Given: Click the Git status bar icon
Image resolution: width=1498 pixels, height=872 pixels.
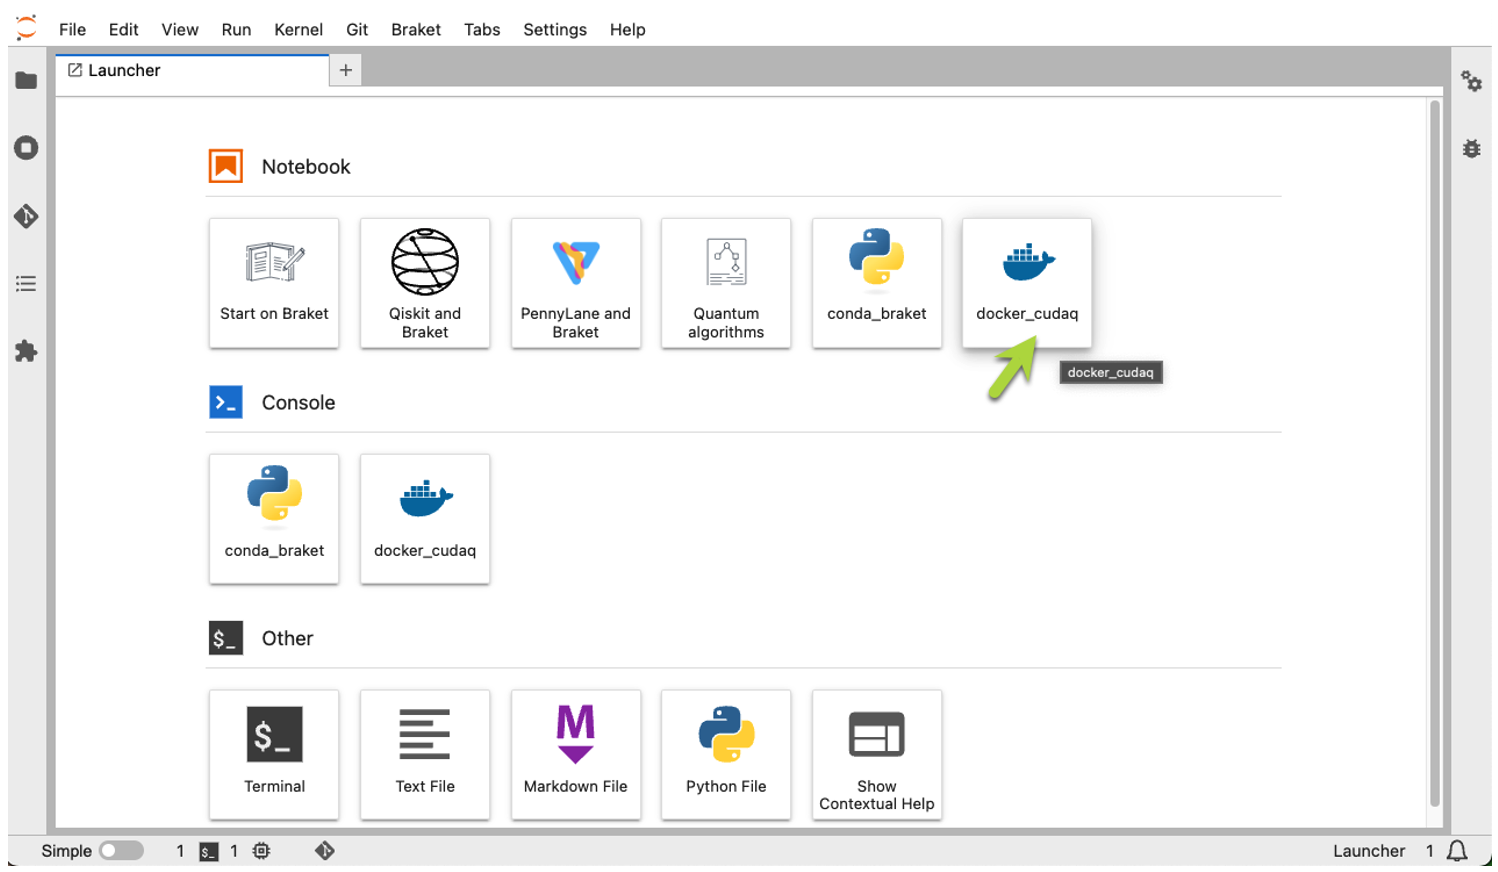Looking at the screenshot, I should pyautogui.click(x=325, y=851).
